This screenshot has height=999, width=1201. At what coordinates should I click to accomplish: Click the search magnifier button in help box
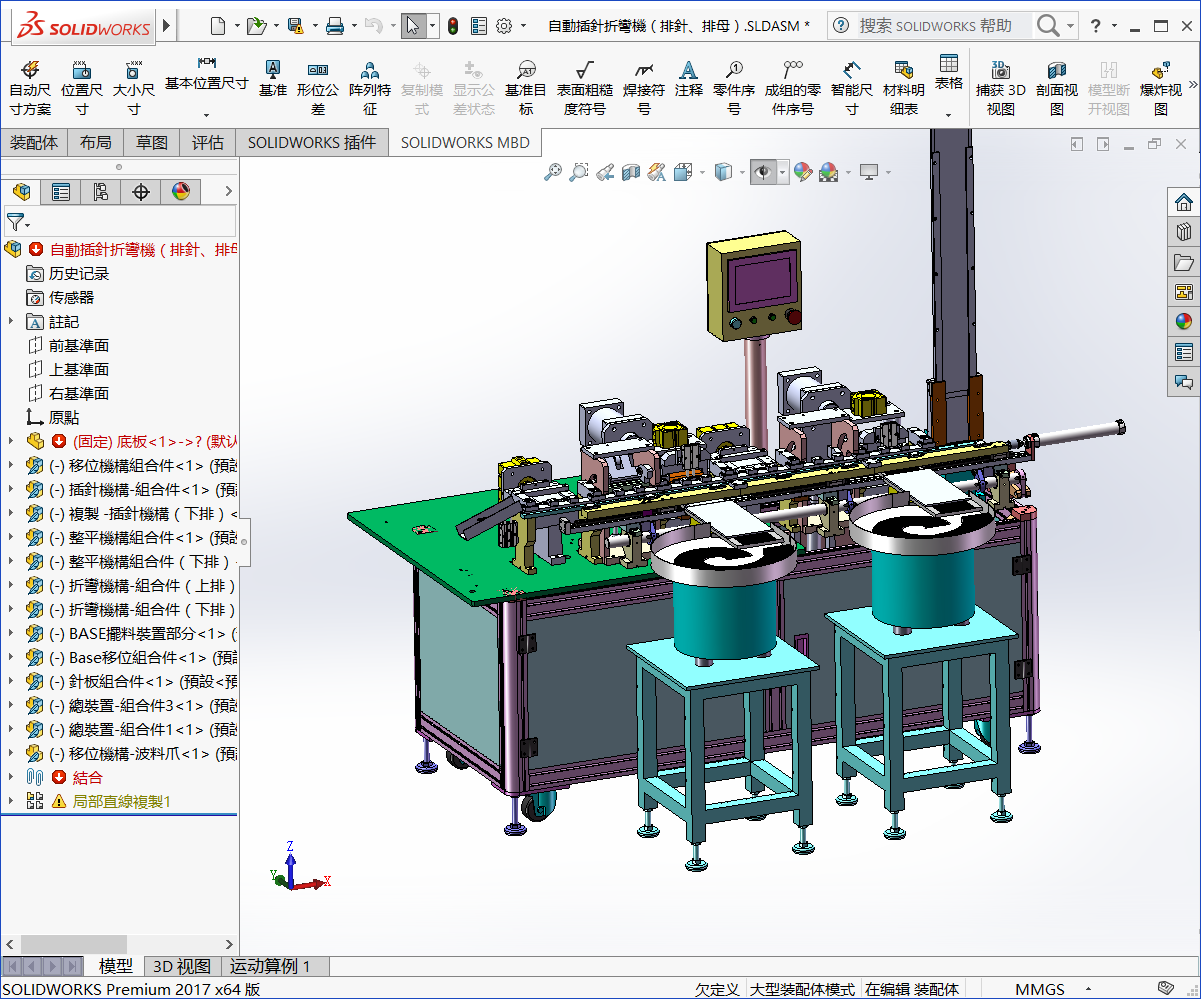pyautogui.click(x=1047, y=26)
